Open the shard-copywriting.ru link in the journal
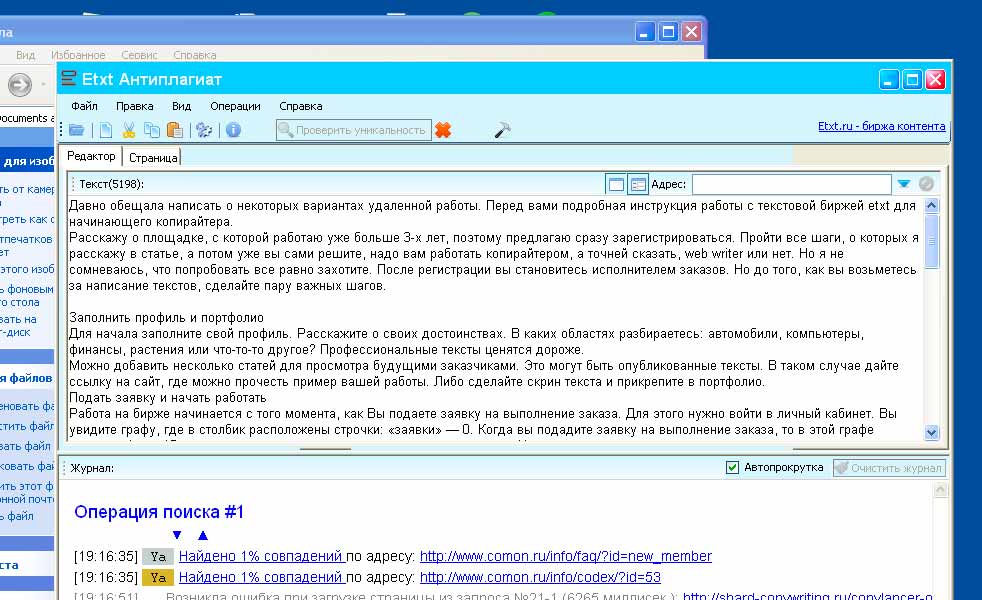The width and height of the screenshot is (982, 600). point(808,596)
